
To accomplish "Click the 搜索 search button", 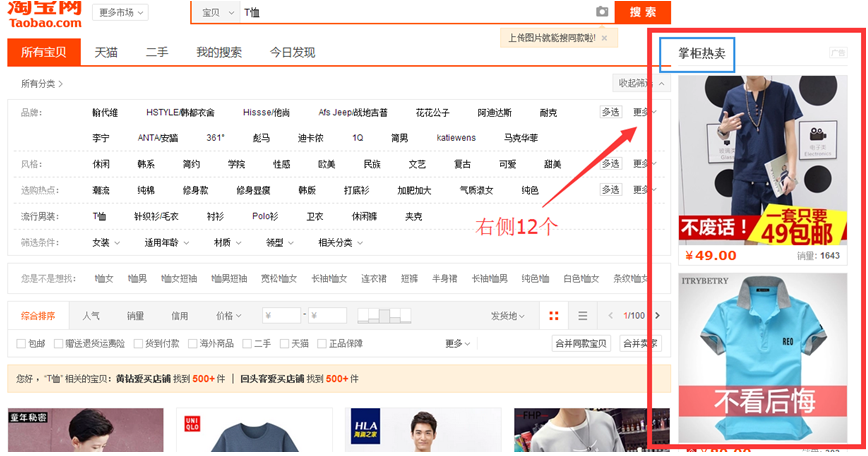I will (643, 12).
